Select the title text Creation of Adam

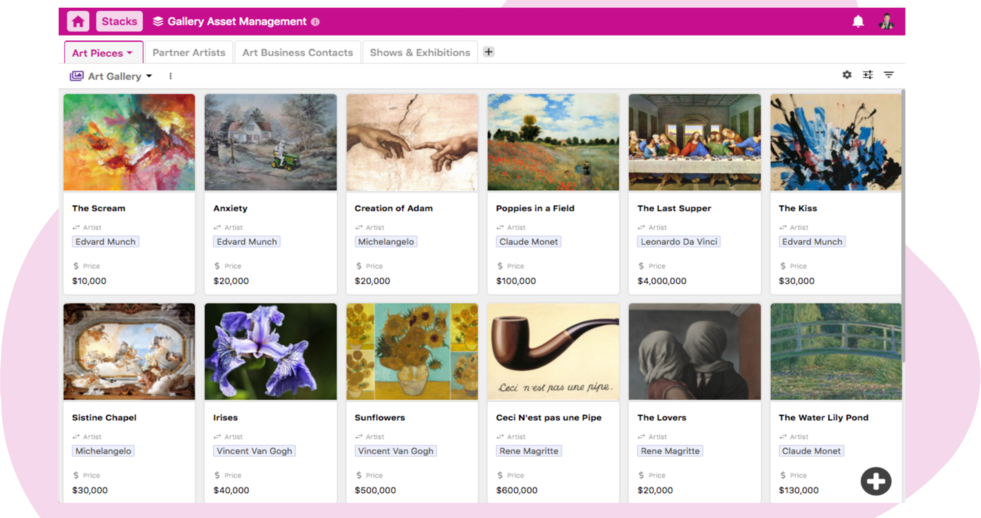click(x=394, y=208)
